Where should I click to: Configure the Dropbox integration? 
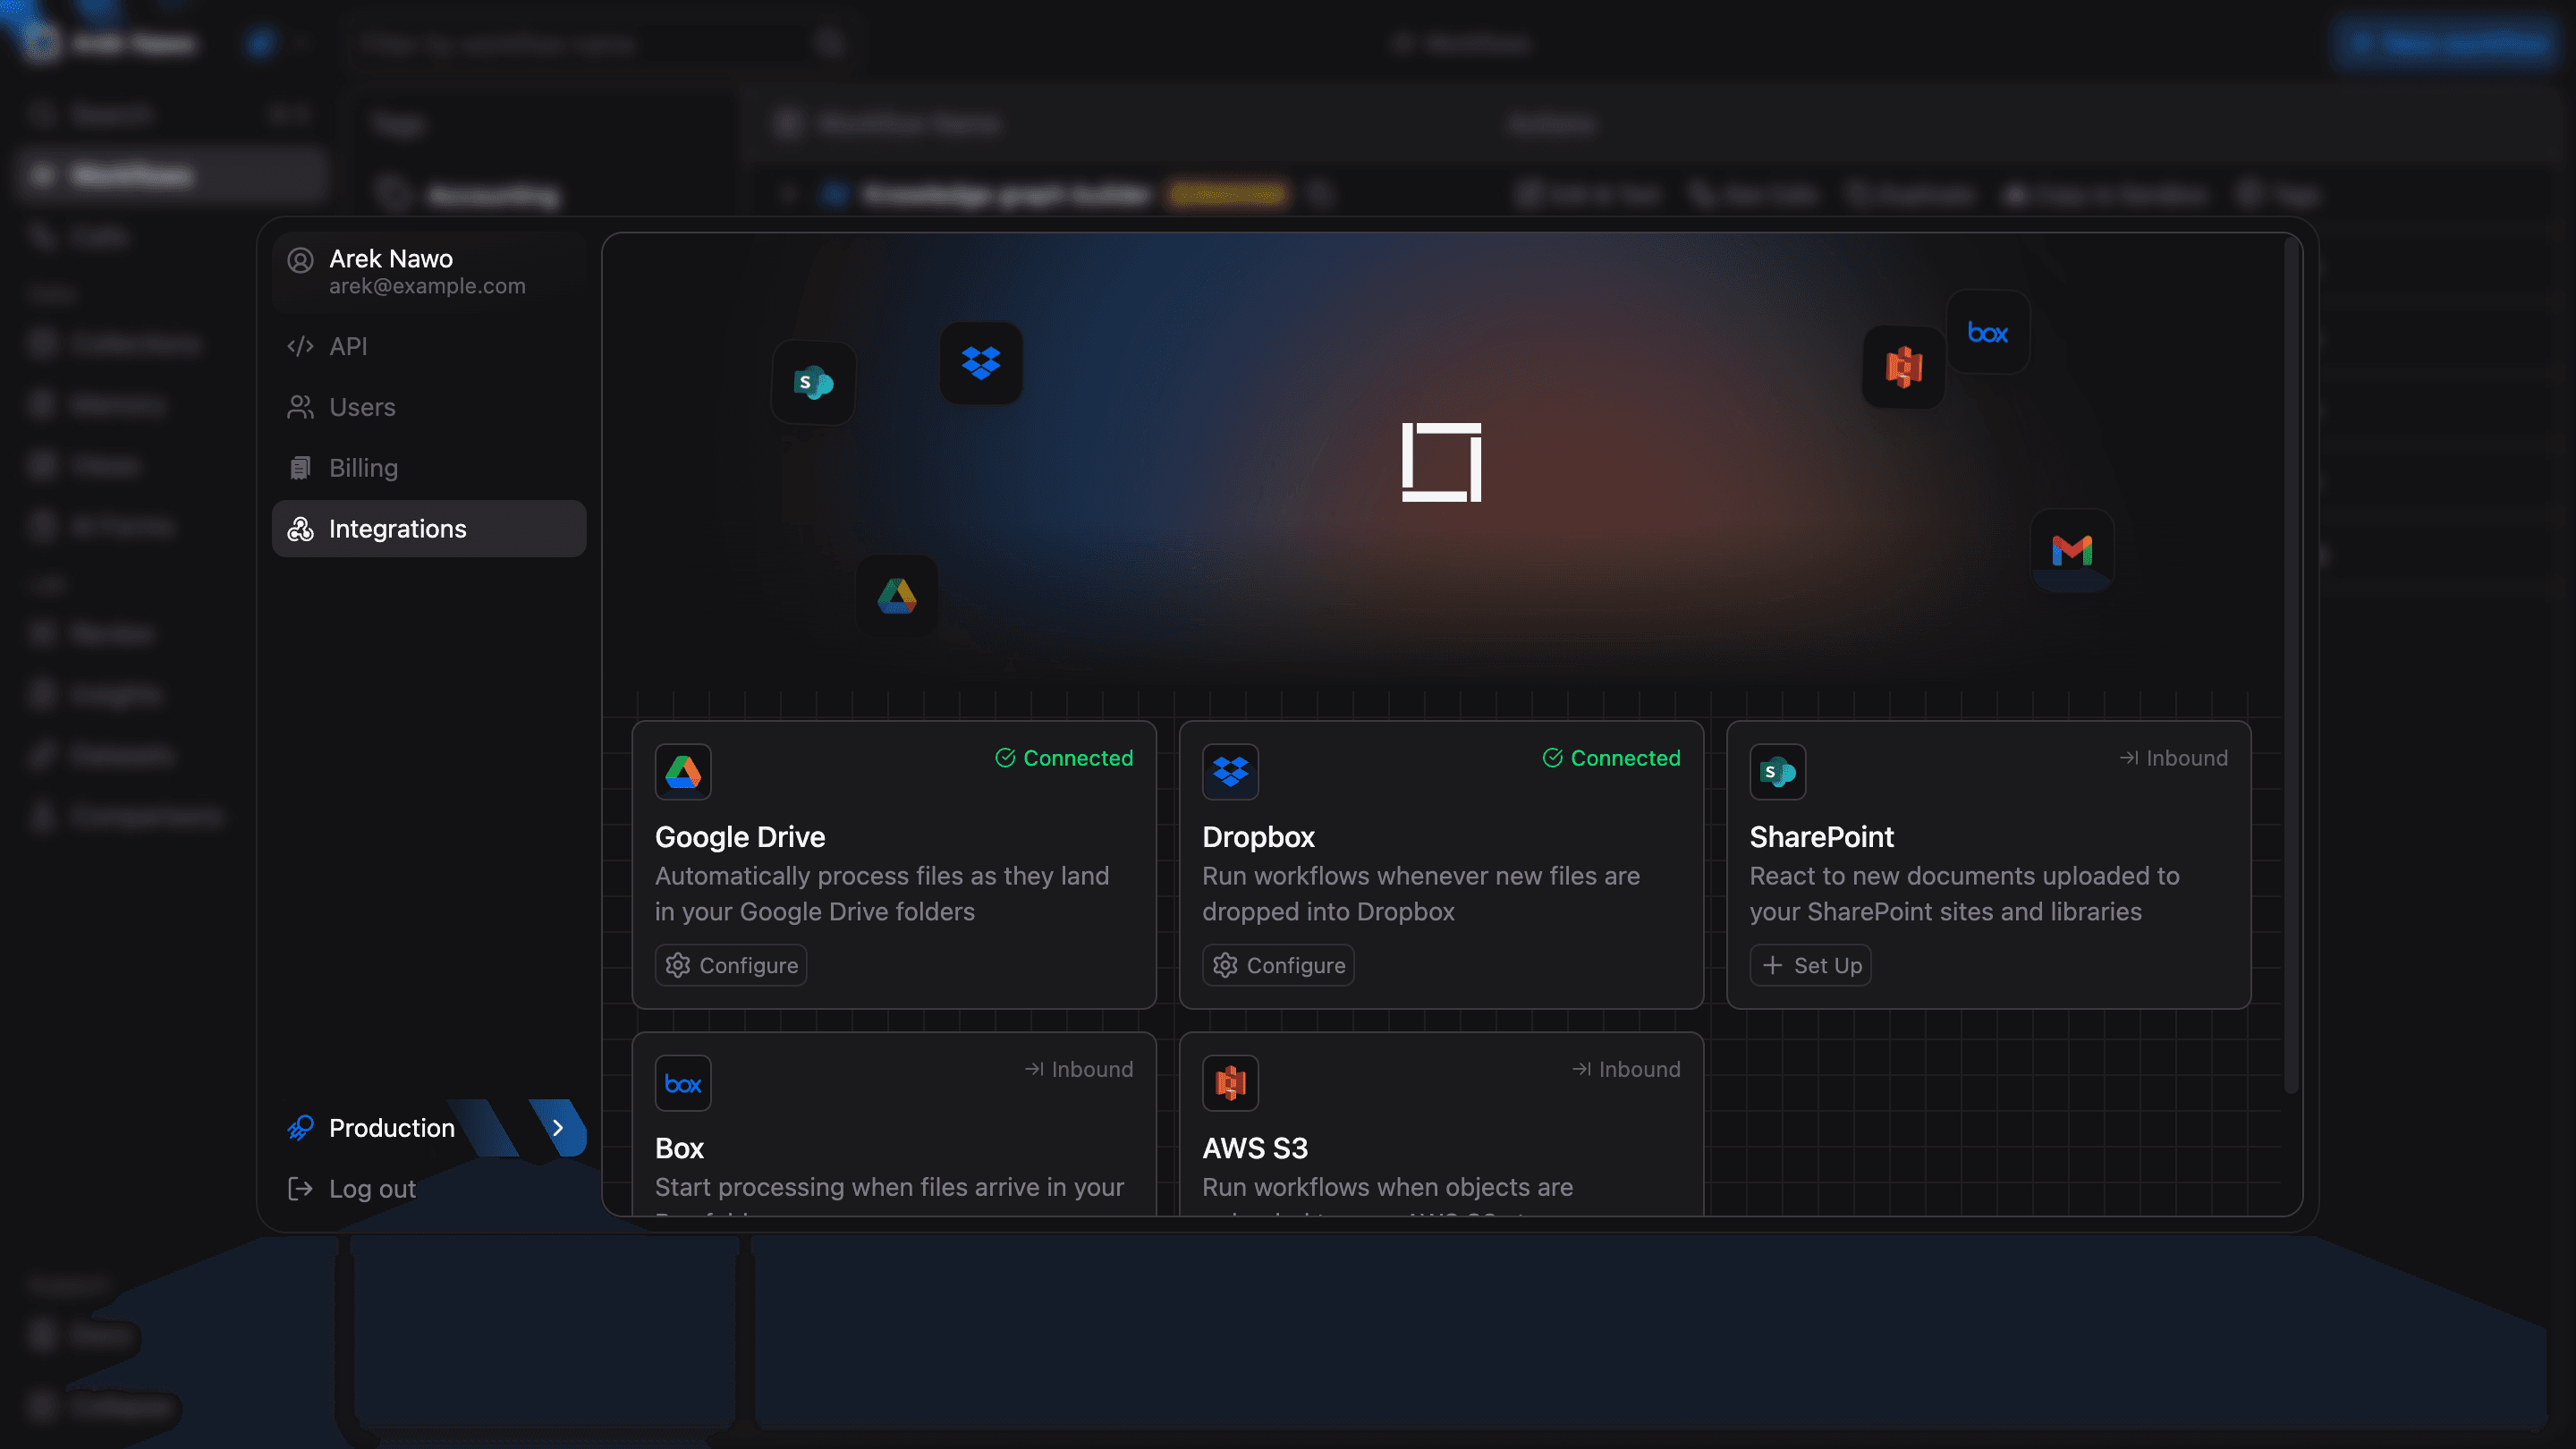tap(1278, 966)
